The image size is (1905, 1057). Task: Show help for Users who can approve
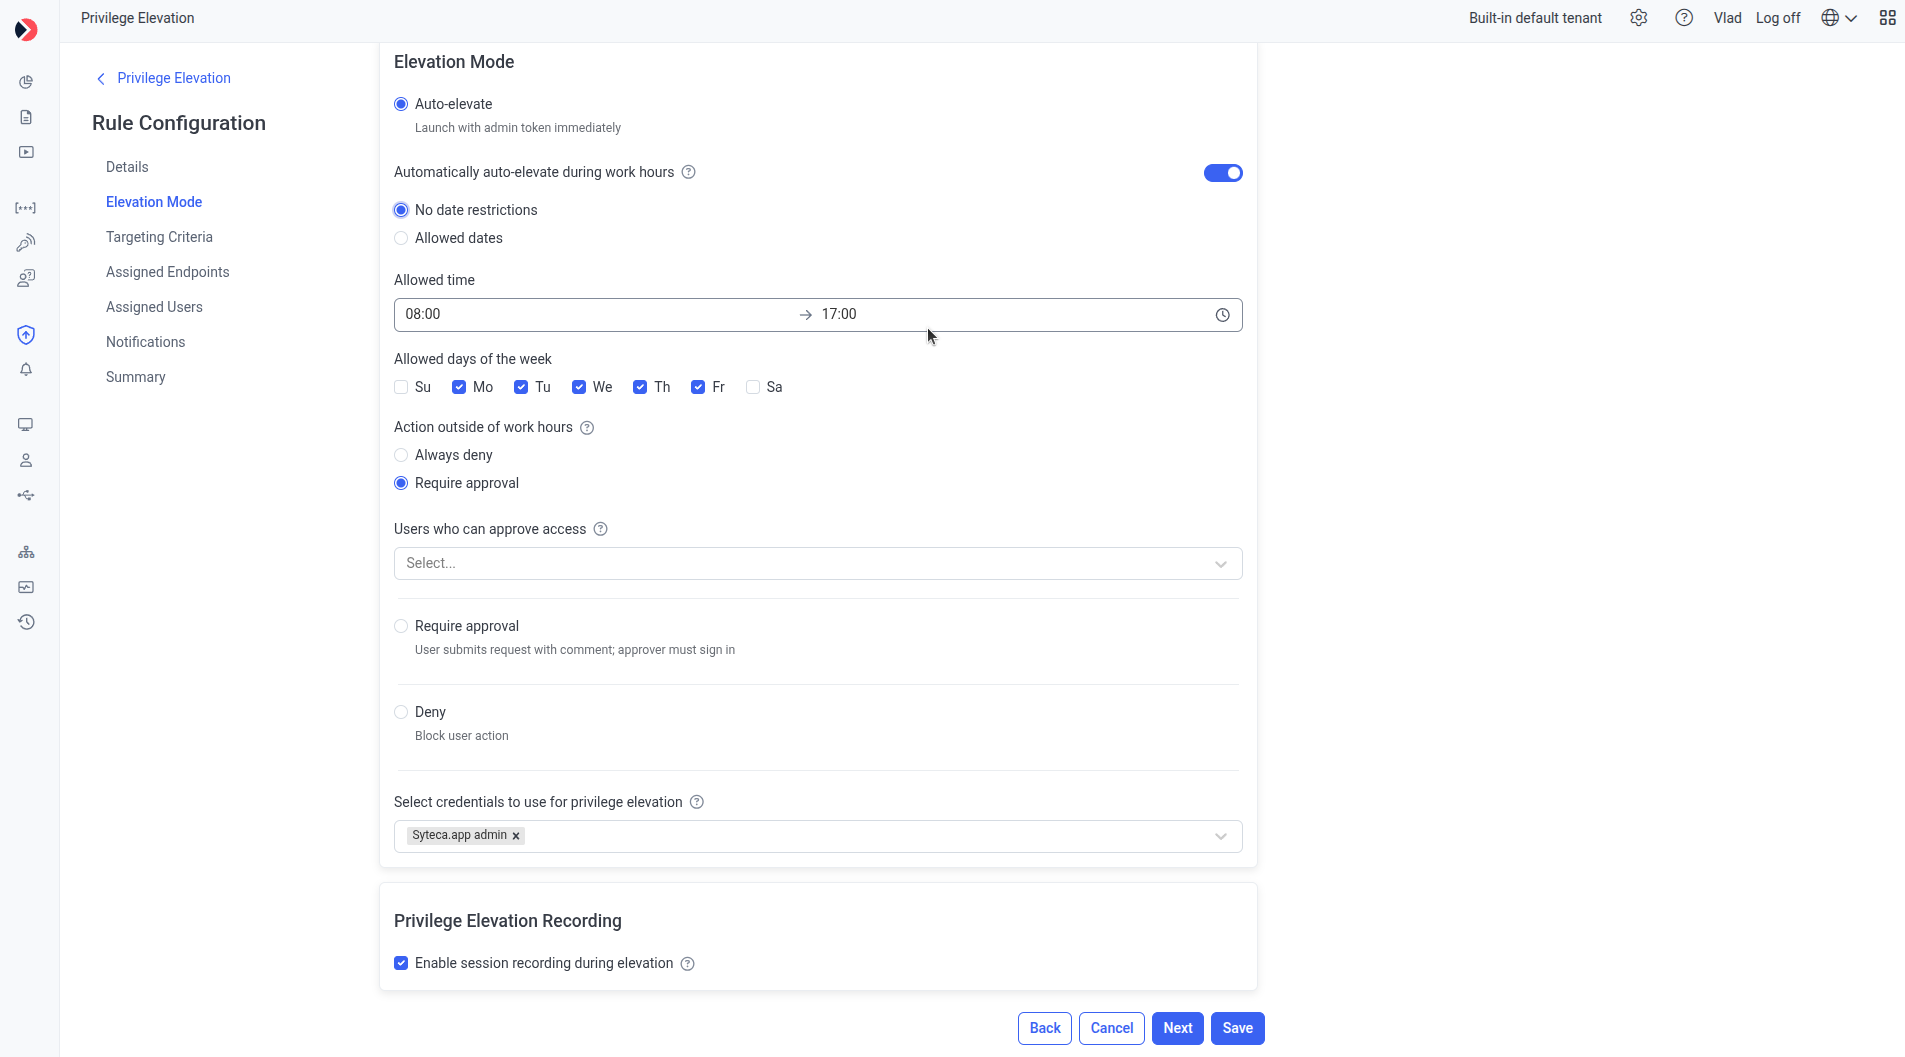600,529
